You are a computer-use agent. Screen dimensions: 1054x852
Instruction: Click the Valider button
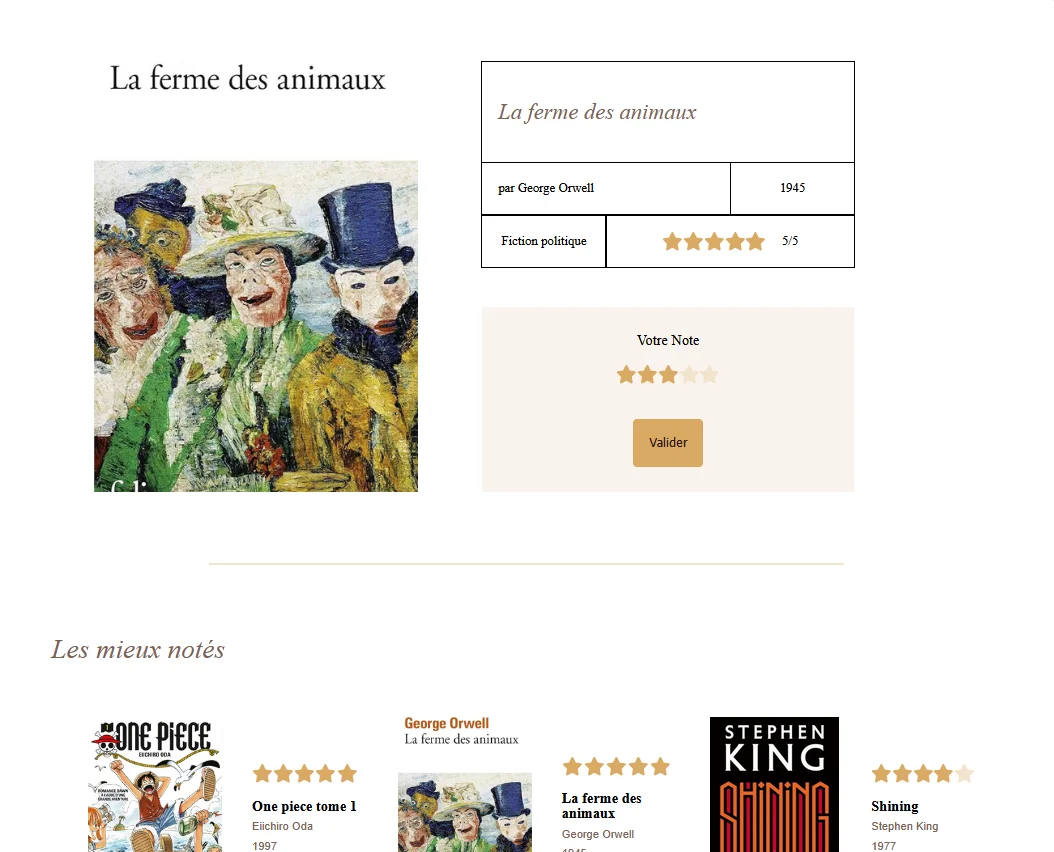(x=667, y=442)
